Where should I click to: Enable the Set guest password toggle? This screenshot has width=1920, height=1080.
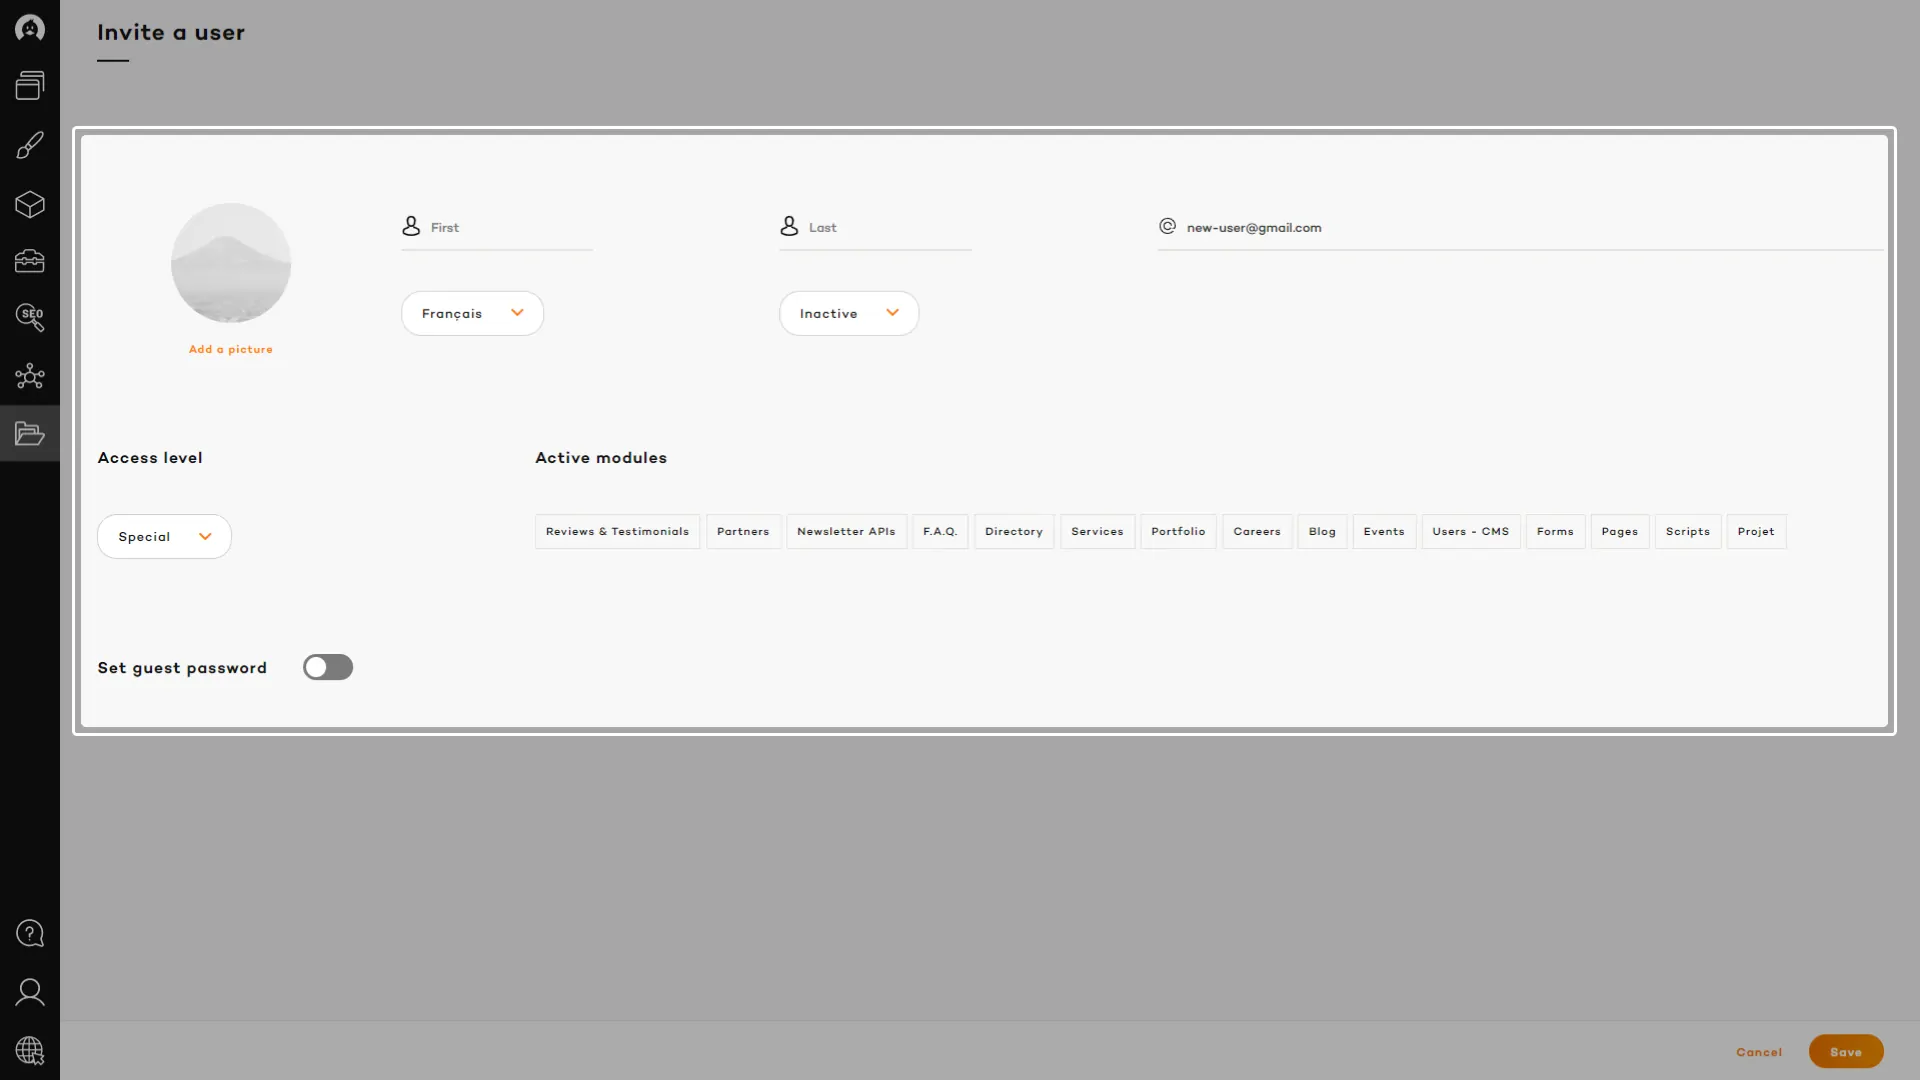coord(328,667)
